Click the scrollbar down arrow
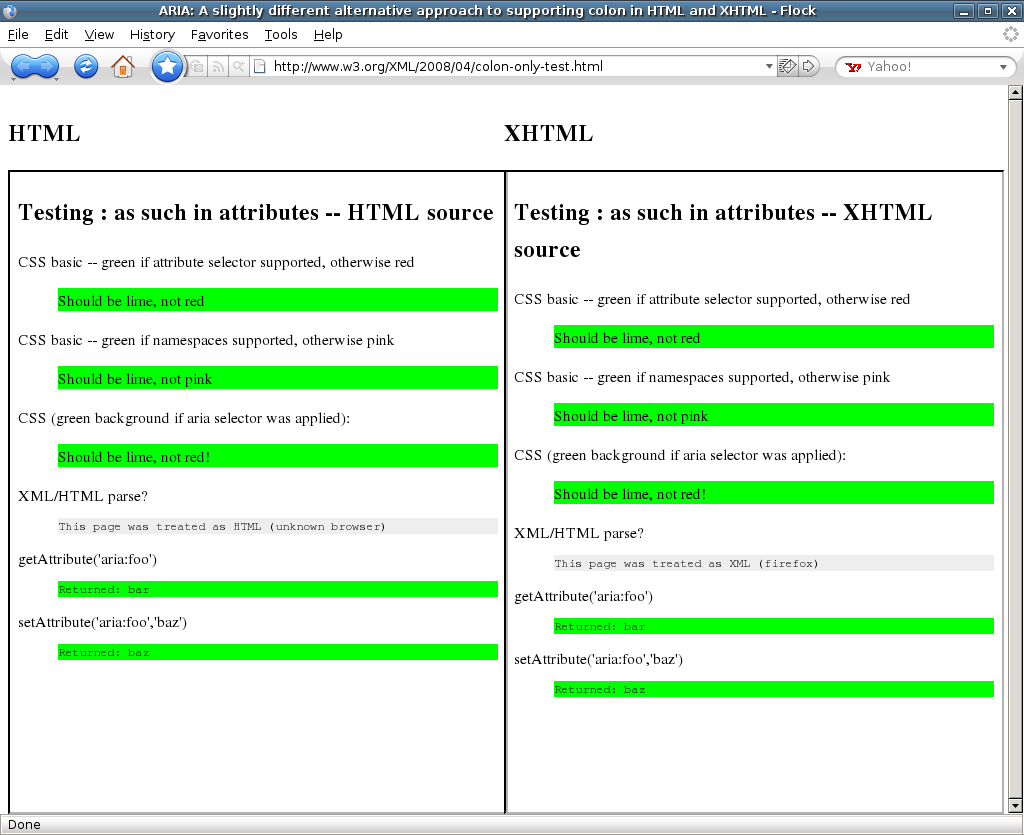 (1015, 804)
